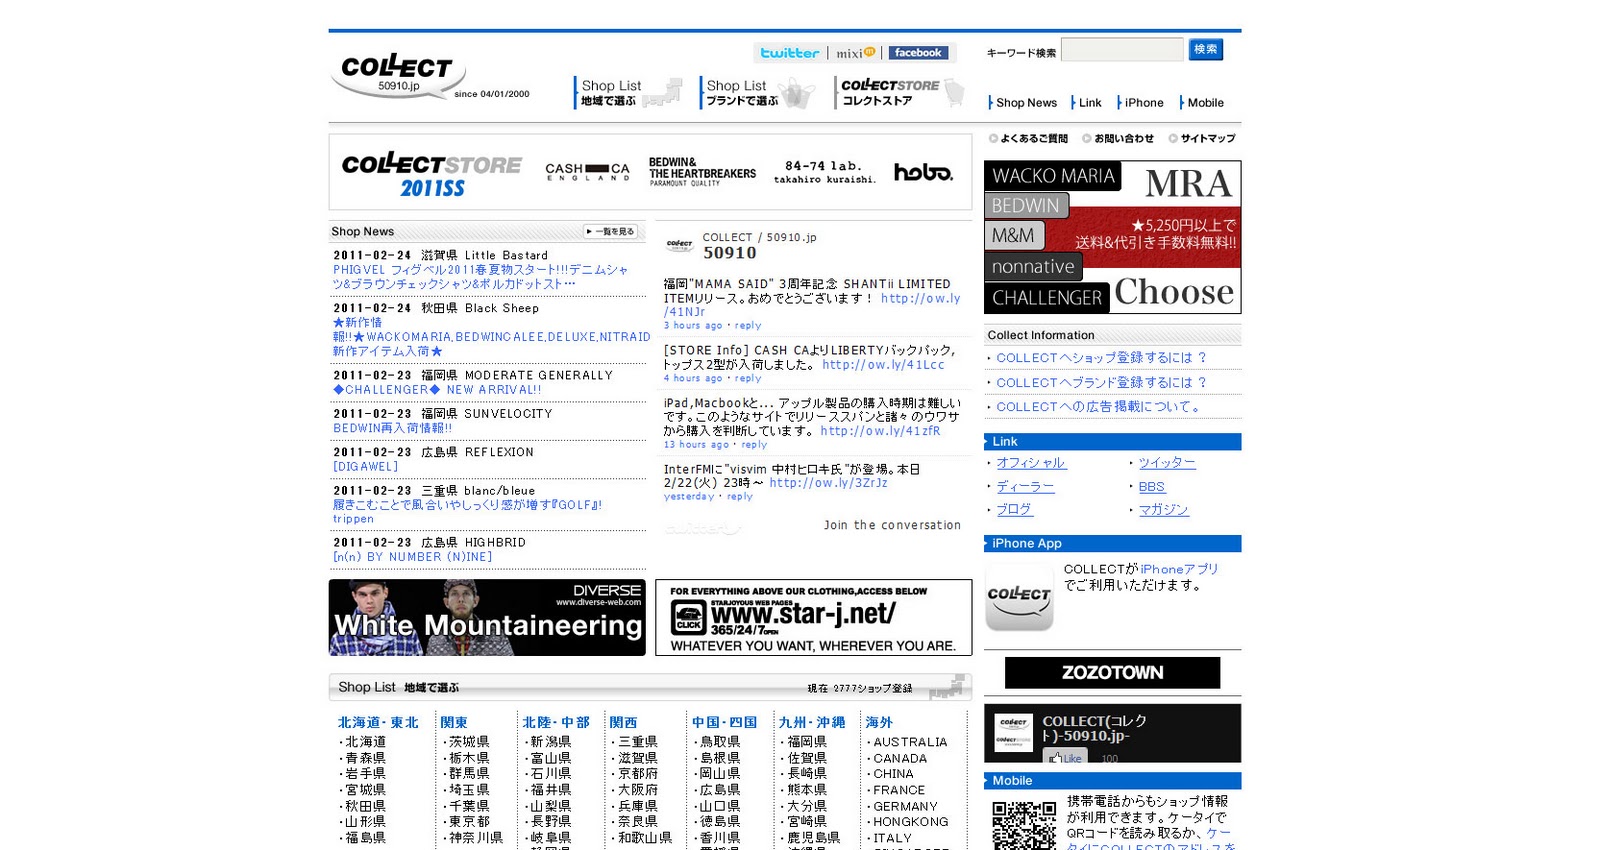Open the iPhone nav item
The width and height of the screenshot is (1600, 850).
[x=1142, y=102]
